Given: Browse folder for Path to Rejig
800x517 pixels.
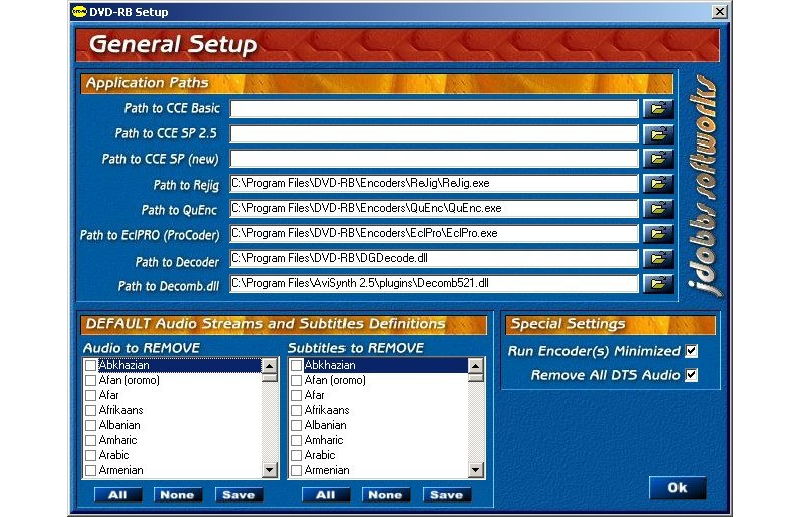Looking at the screenshot, I should pyautogui.click(x=658, y=183).
